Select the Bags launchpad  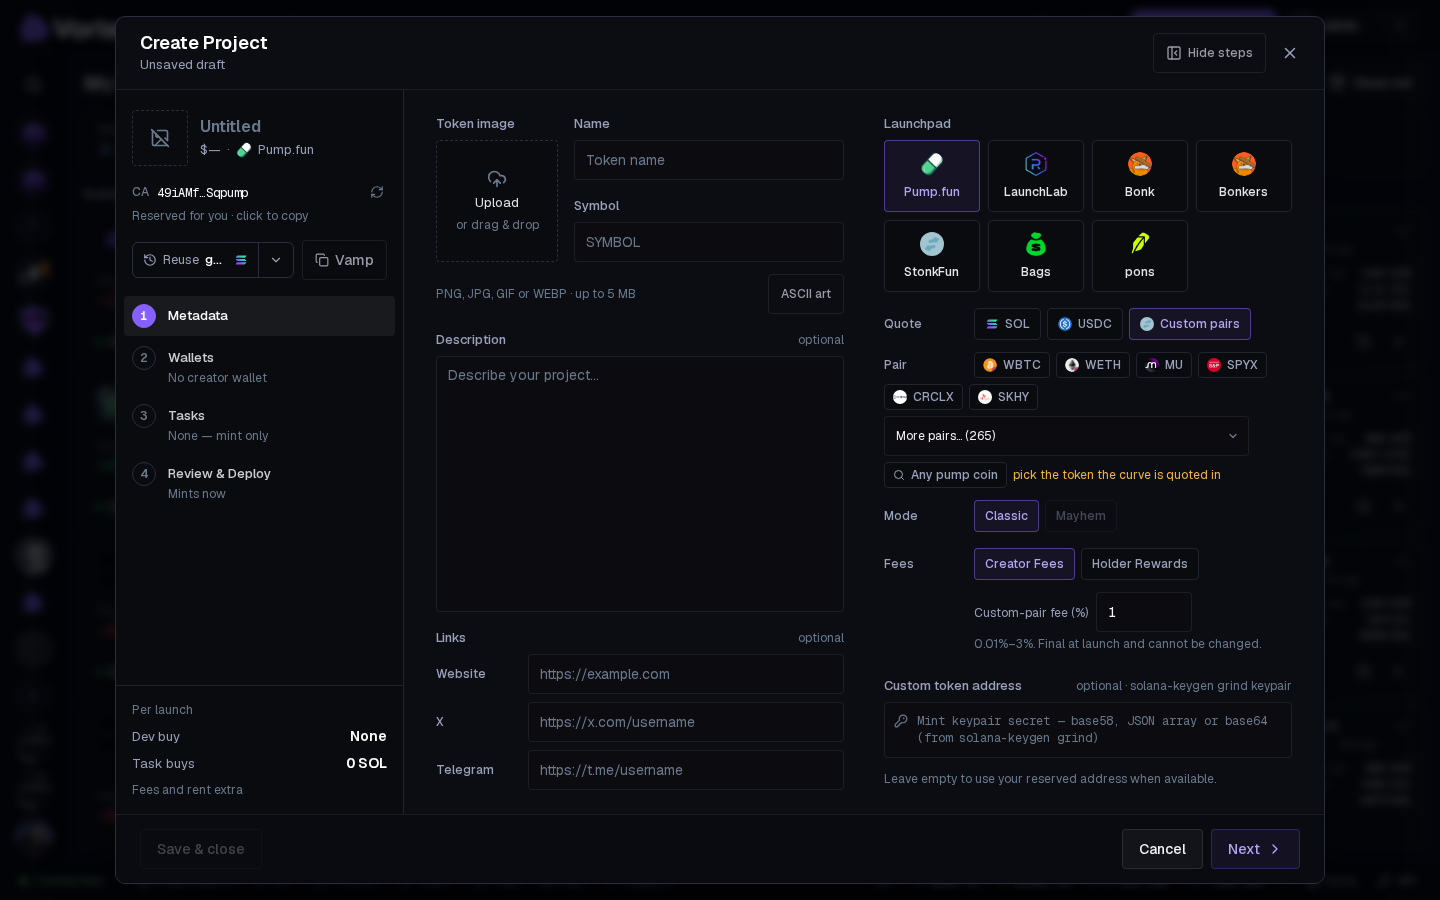[1036, 256]
